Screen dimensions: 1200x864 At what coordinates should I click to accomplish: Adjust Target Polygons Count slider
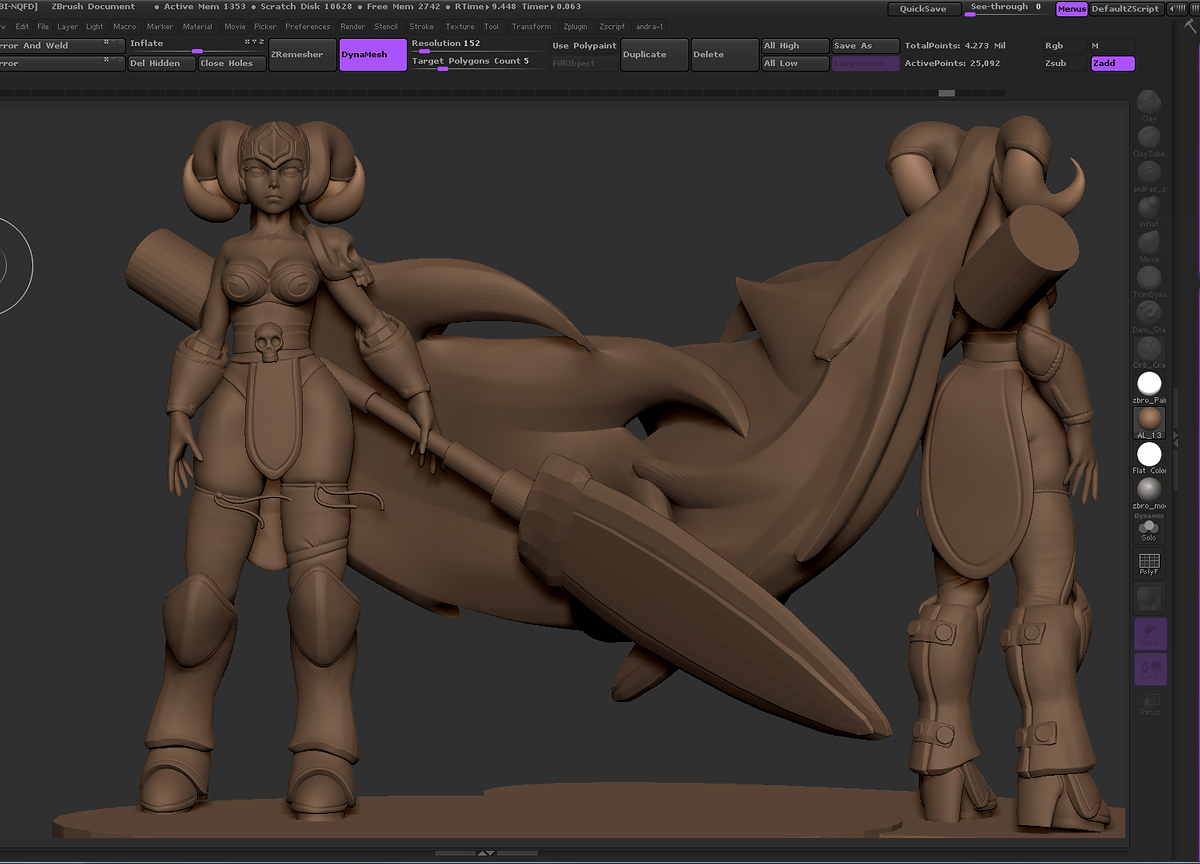click(477, 63)
